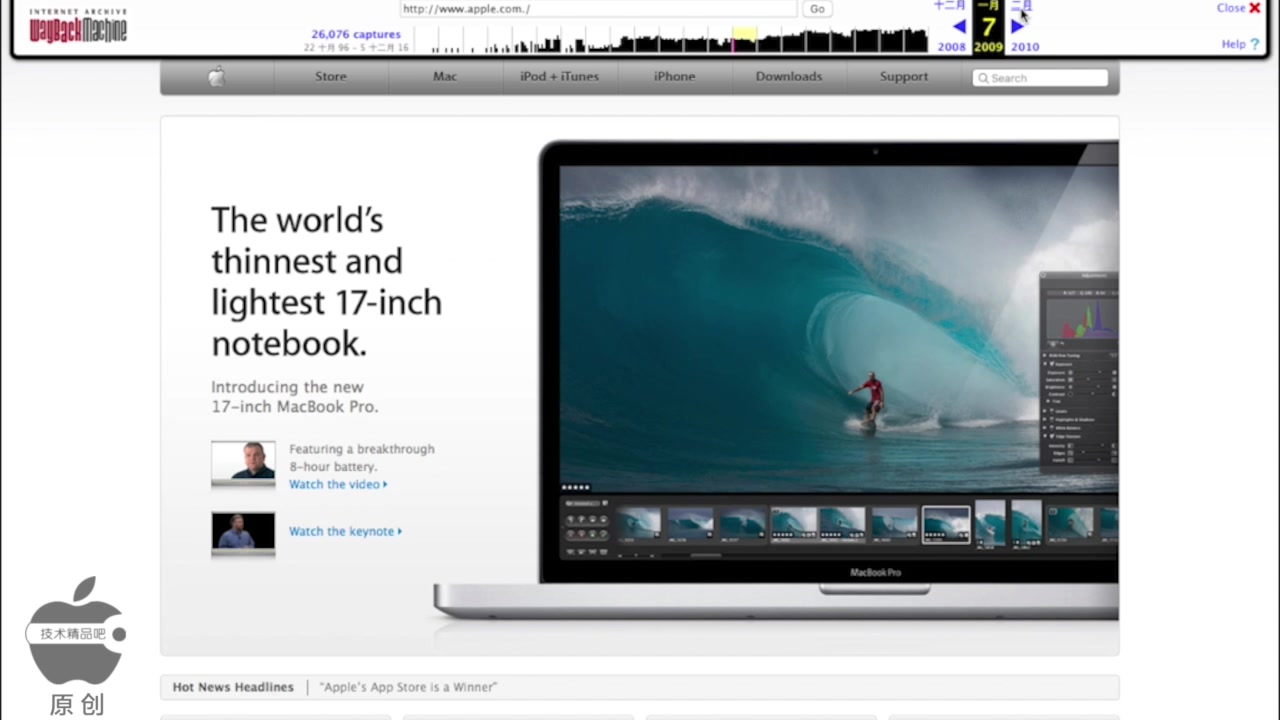Close the Wayback Machine toolbar
The height and width of the screenshot is (720, 1280).
[x=1238, y=8]
